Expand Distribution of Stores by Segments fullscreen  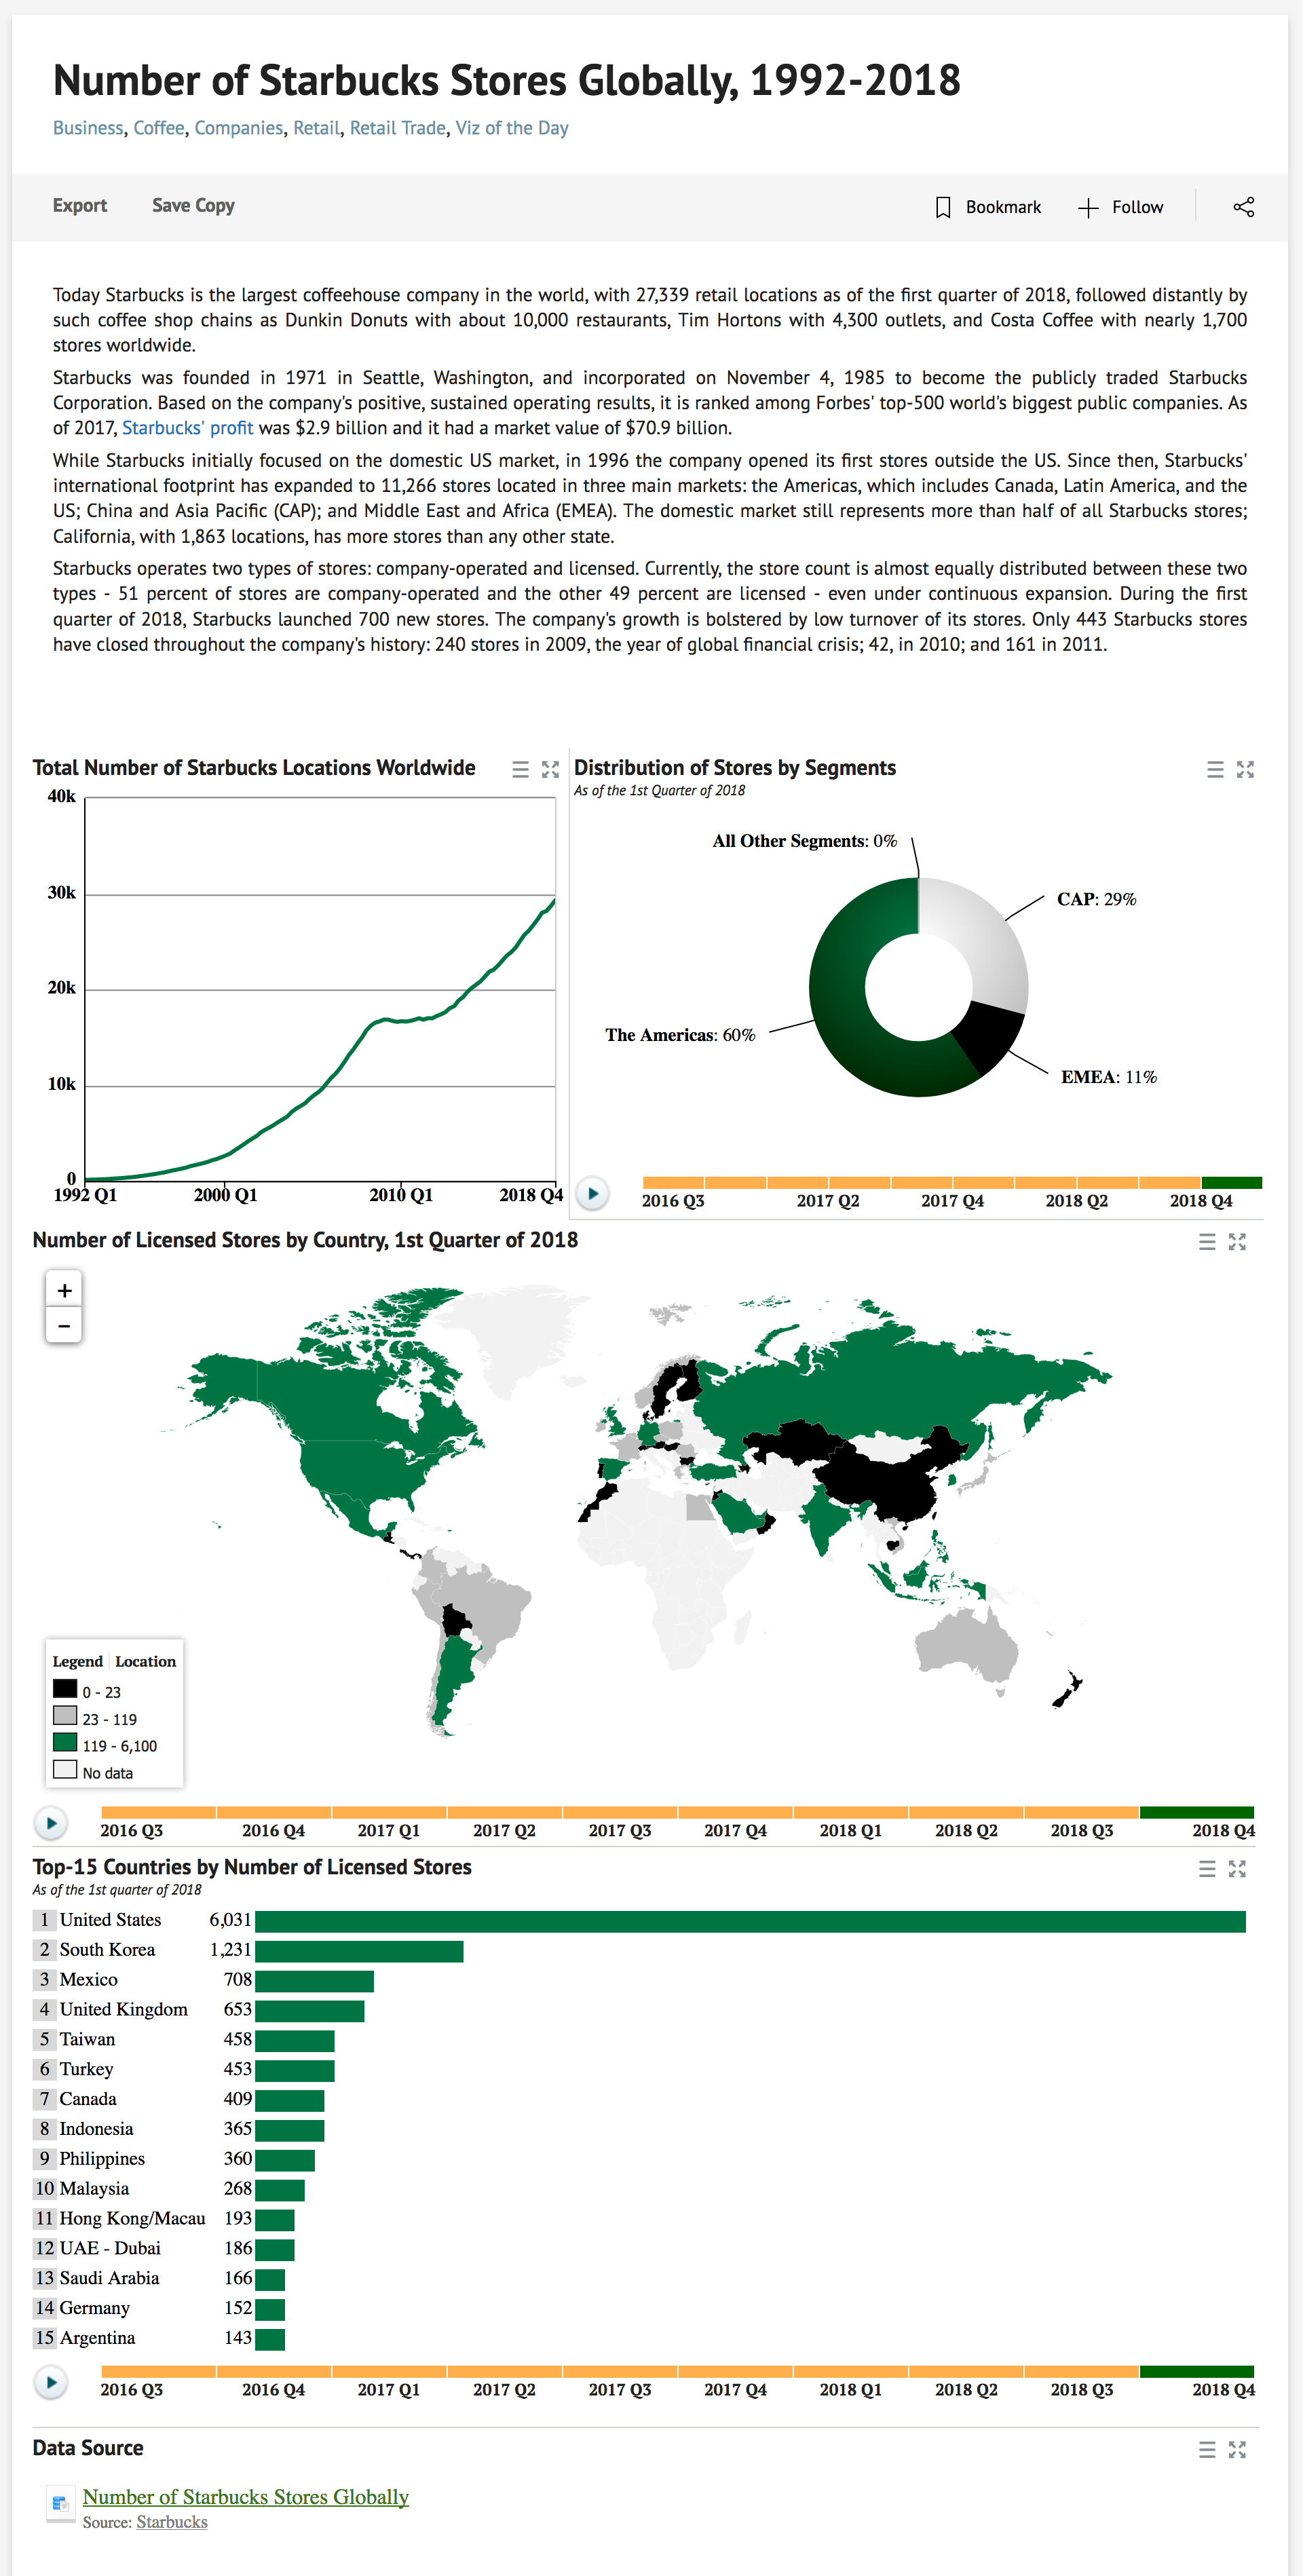[1245, 769]
